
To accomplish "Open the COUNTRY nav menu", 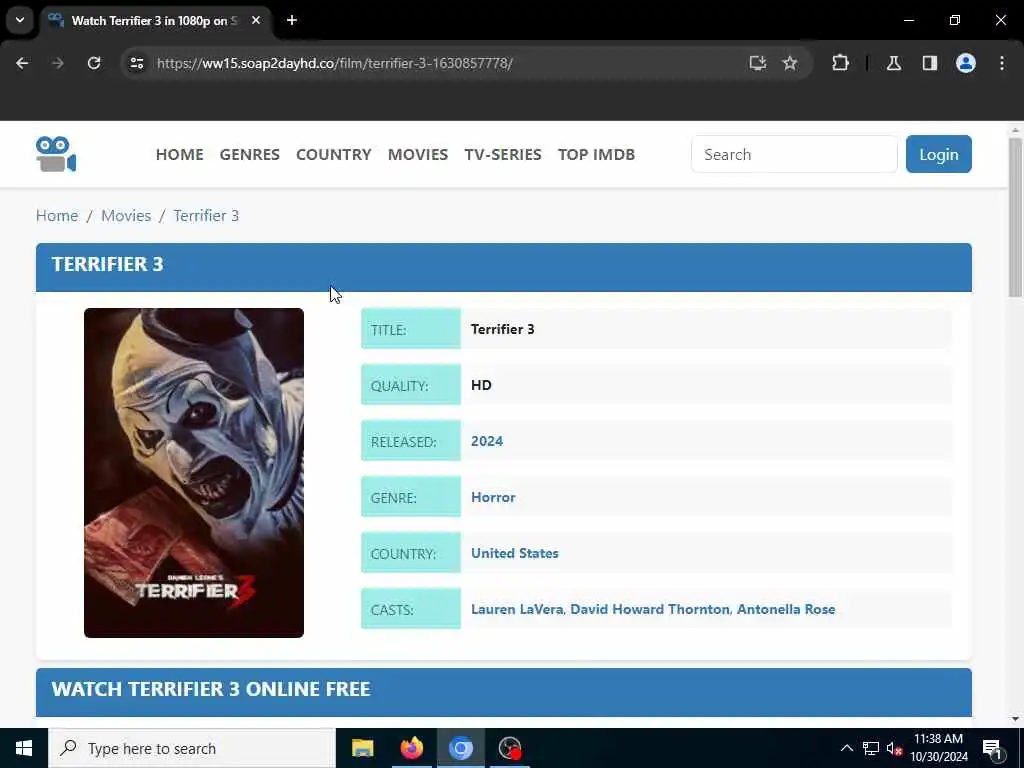I will tap(334, 155).
